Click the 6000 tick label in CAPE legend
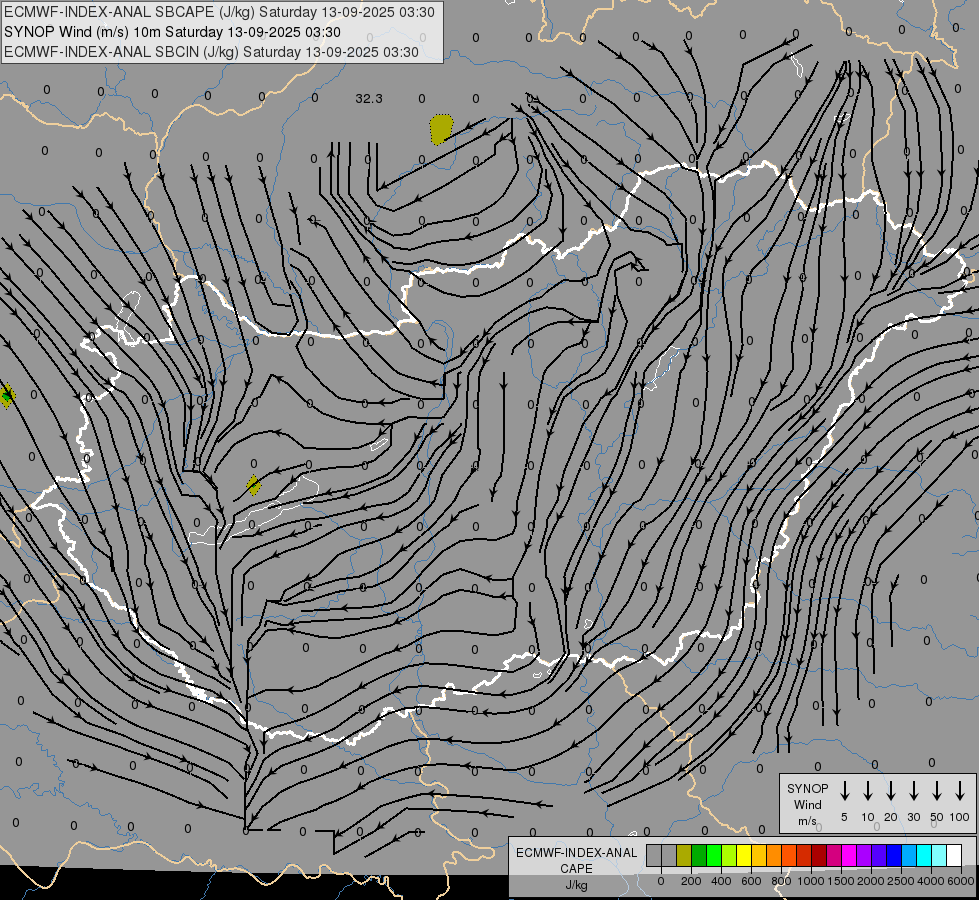 tap(961, 881)
